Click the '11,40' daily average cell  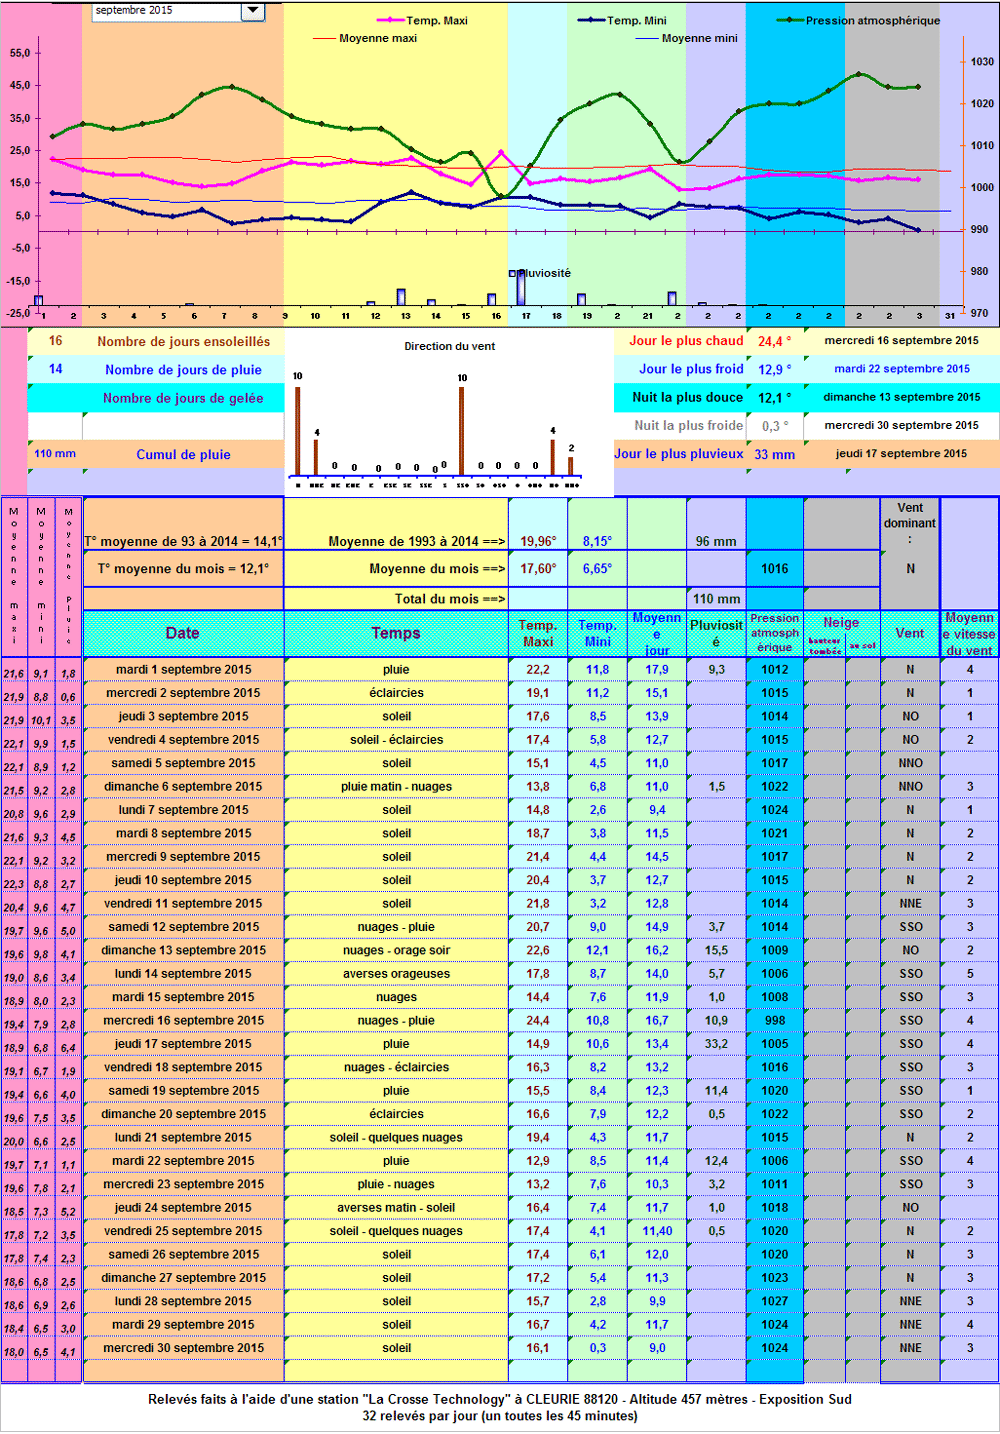coord(657,1231)
